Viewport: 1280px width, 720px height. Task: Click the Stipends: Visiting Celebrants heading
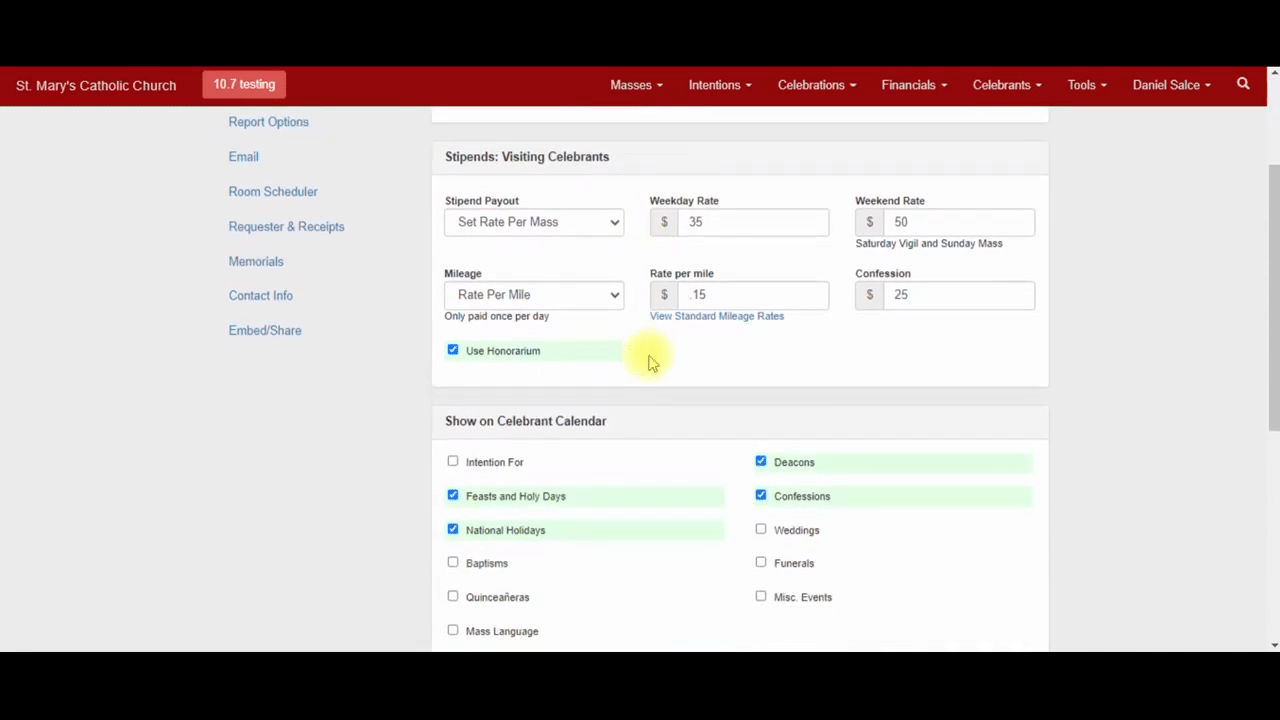point(527,157)
